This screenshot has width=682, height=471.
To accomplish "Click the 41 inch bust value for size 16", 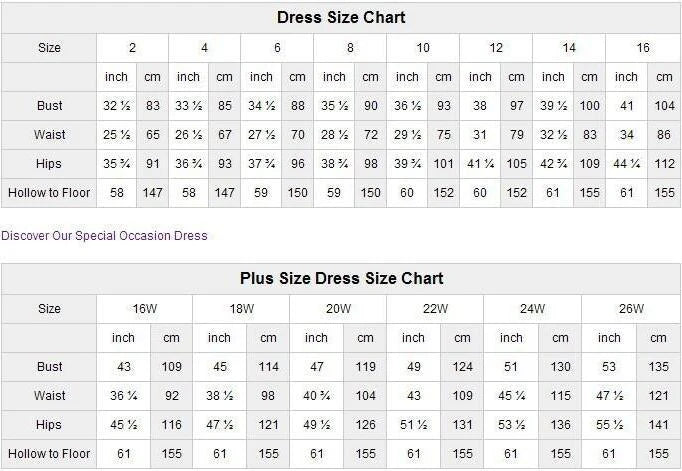I will tap(626, 106).
